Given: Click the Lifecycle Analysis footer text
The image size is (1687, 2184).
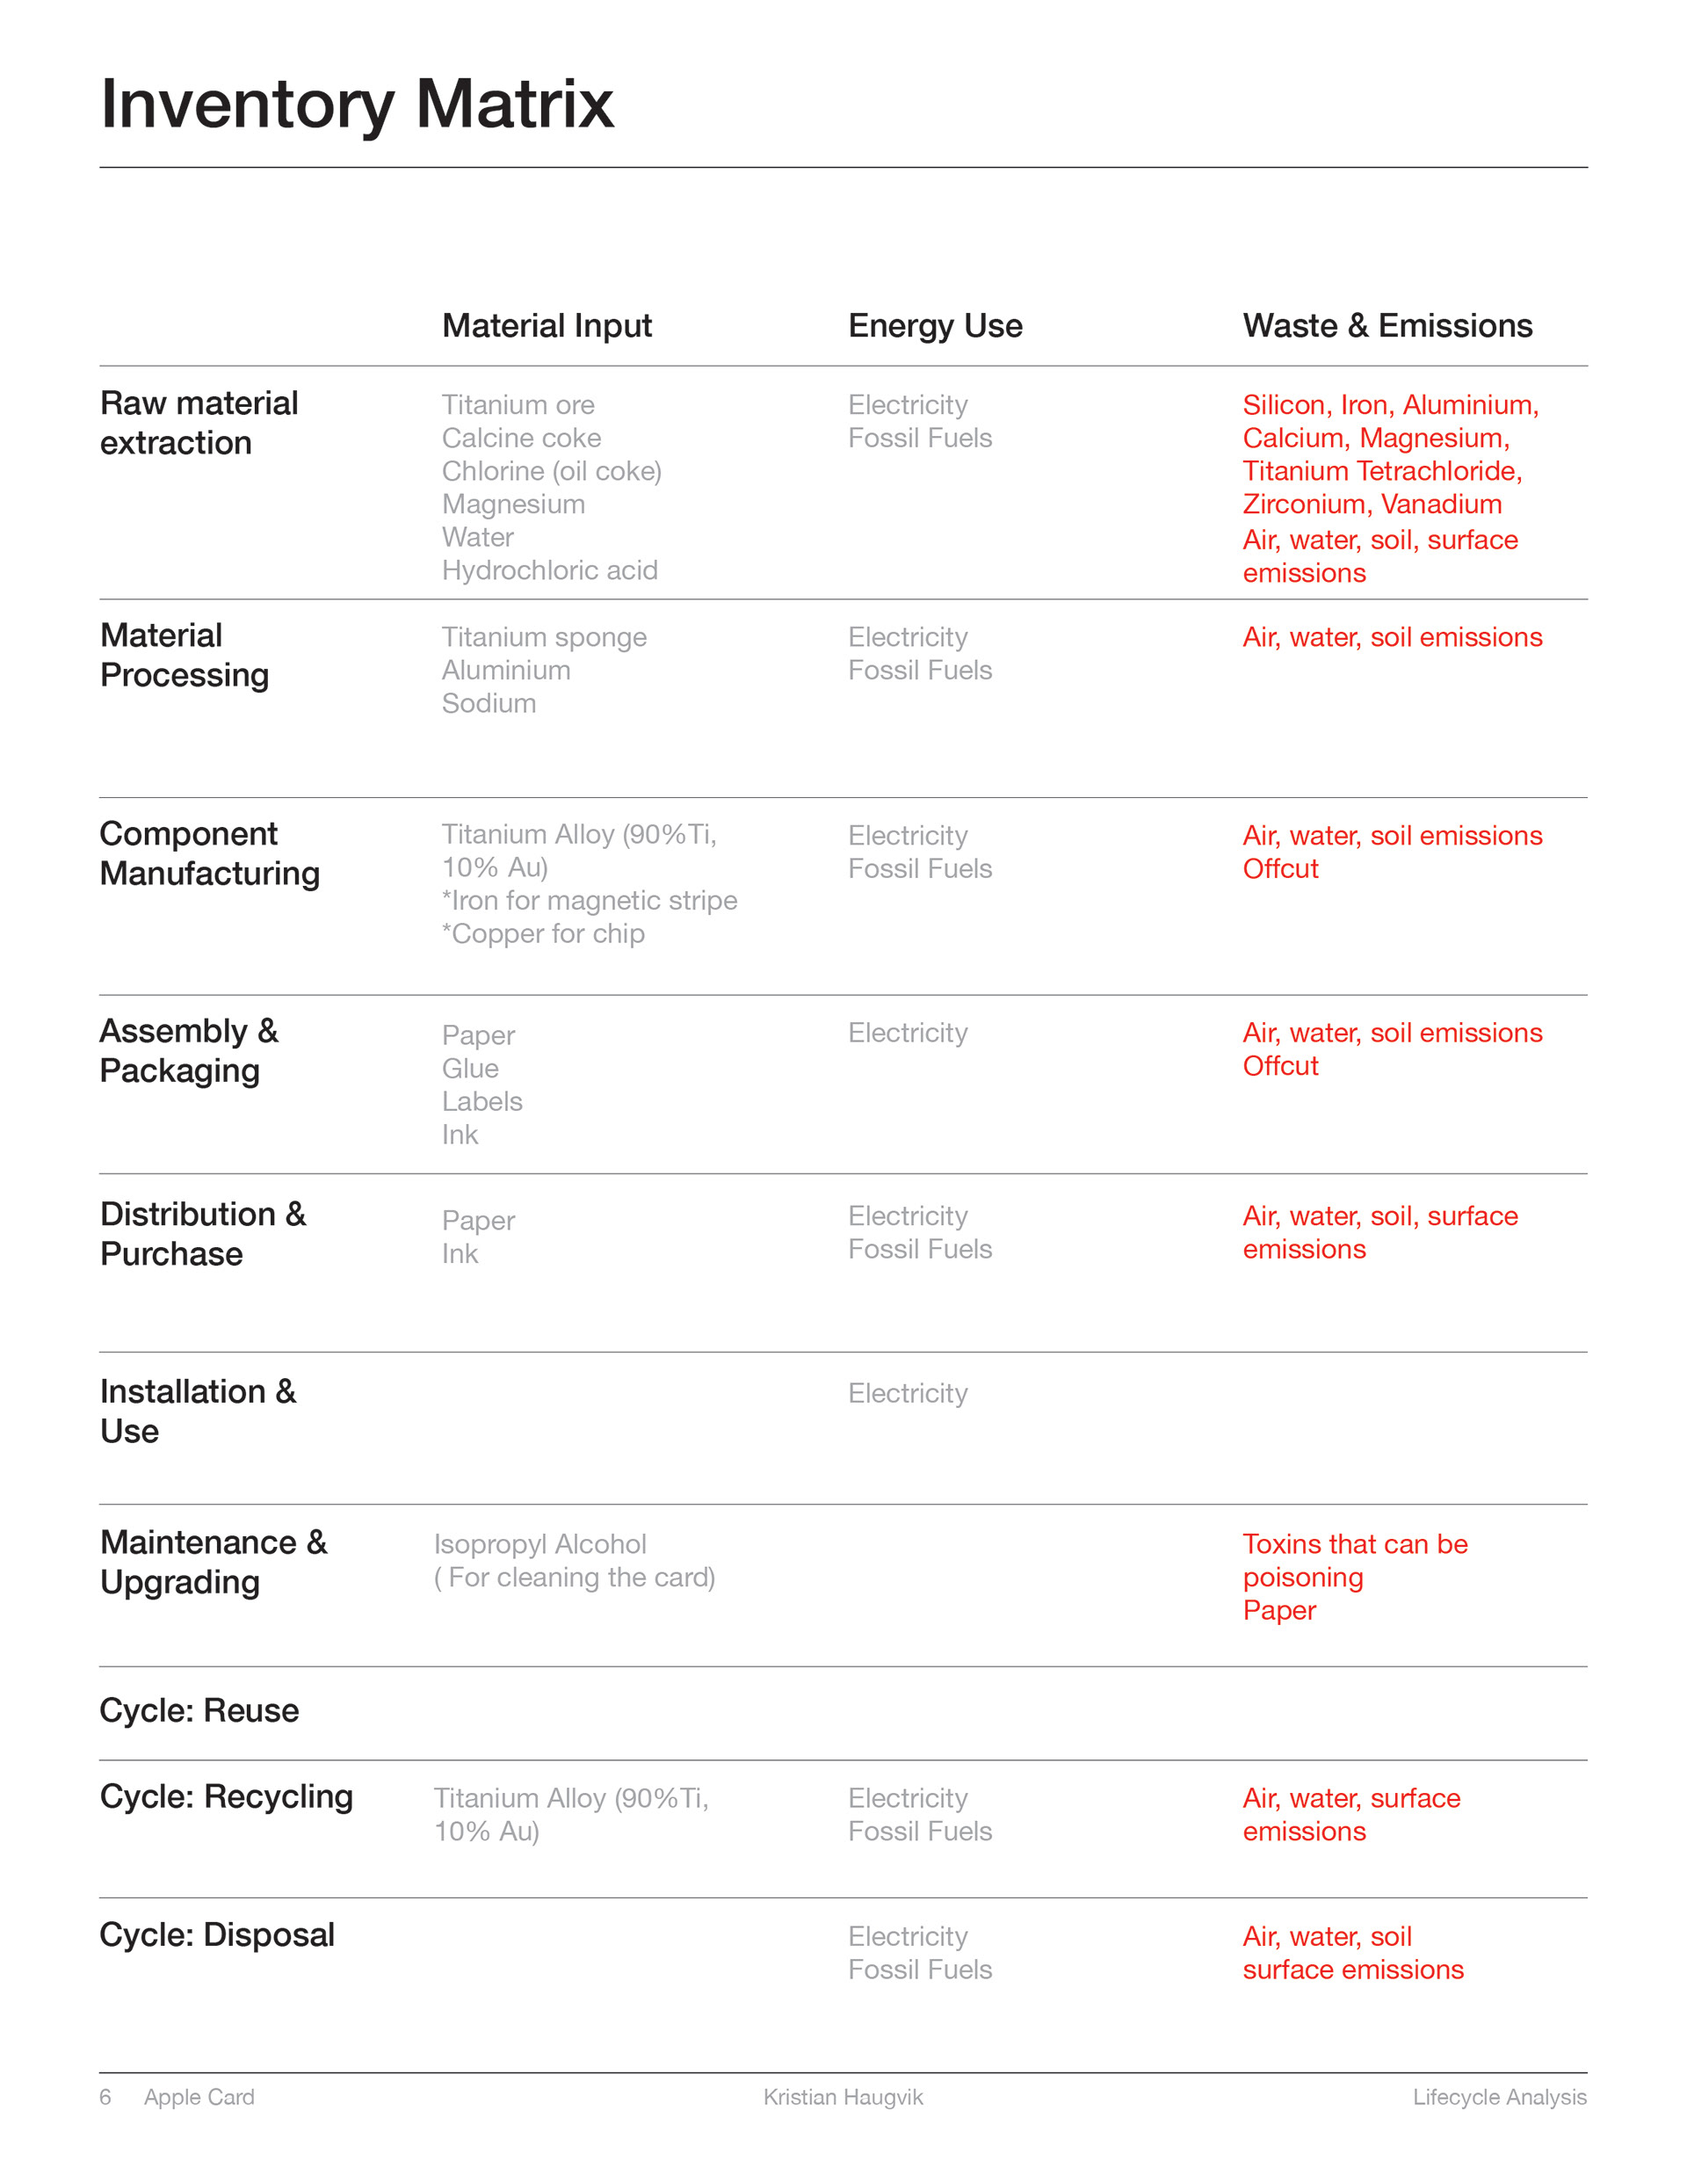Looking at the screenshot, I should point(1499,2097).
